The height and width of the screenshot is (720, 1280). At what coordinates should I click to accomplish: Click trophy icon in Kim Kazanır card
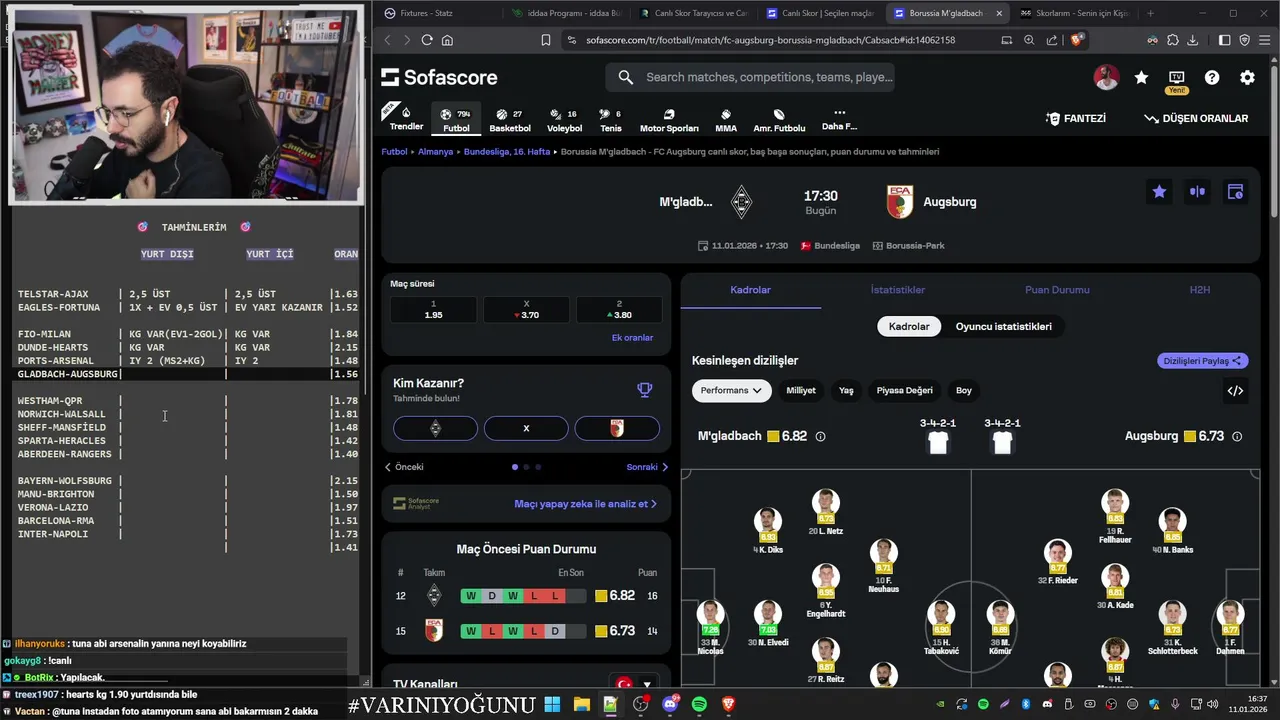point(645,390)
